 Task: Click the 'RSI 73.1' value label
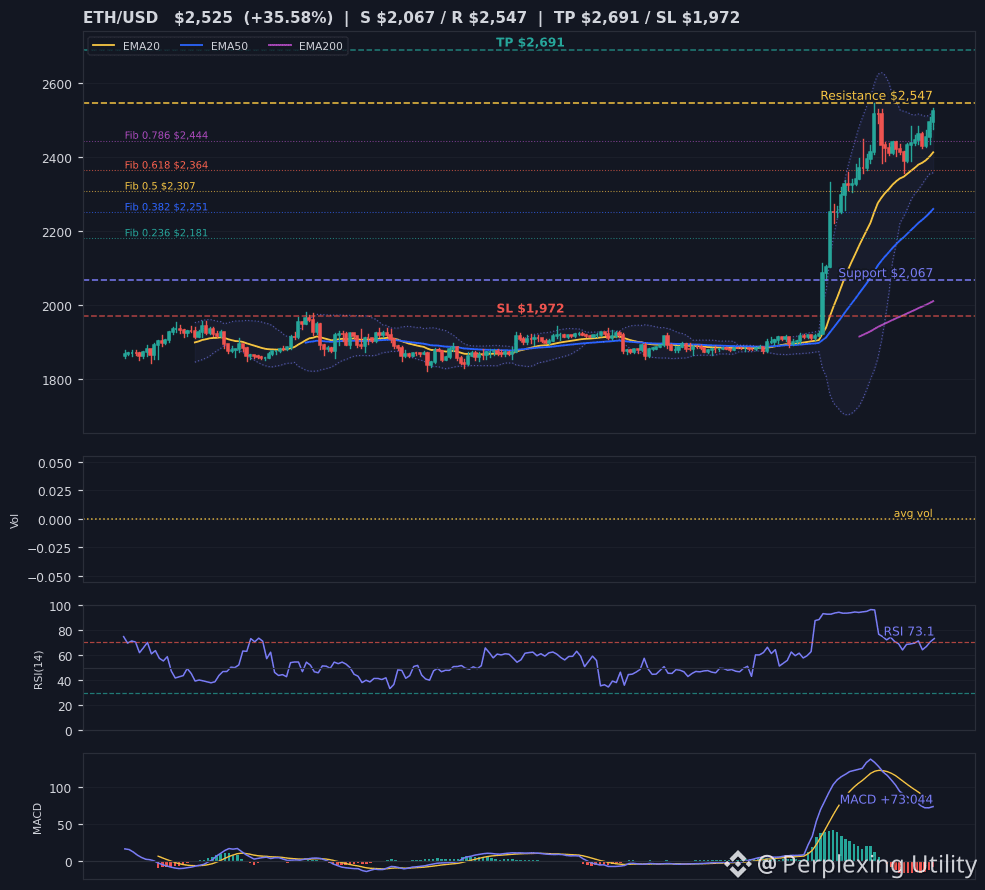pyautogui.click(x=908, y=631)
